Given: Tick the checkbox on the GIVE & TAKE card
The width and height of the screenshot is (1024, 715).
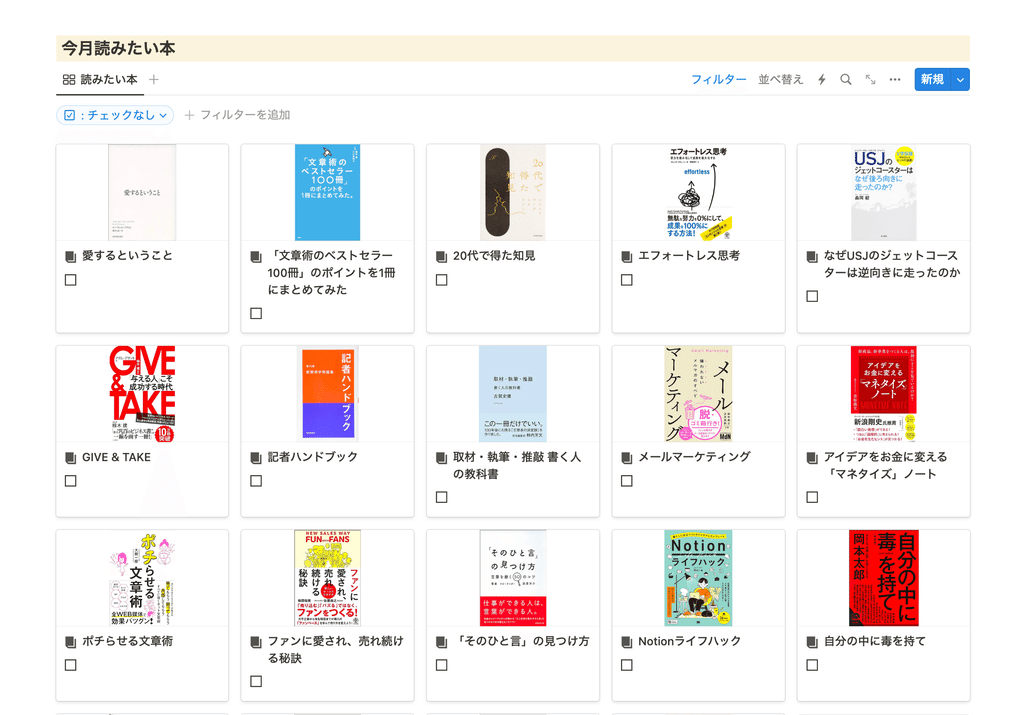Looking at the screenshot, I should pos(71,481).
